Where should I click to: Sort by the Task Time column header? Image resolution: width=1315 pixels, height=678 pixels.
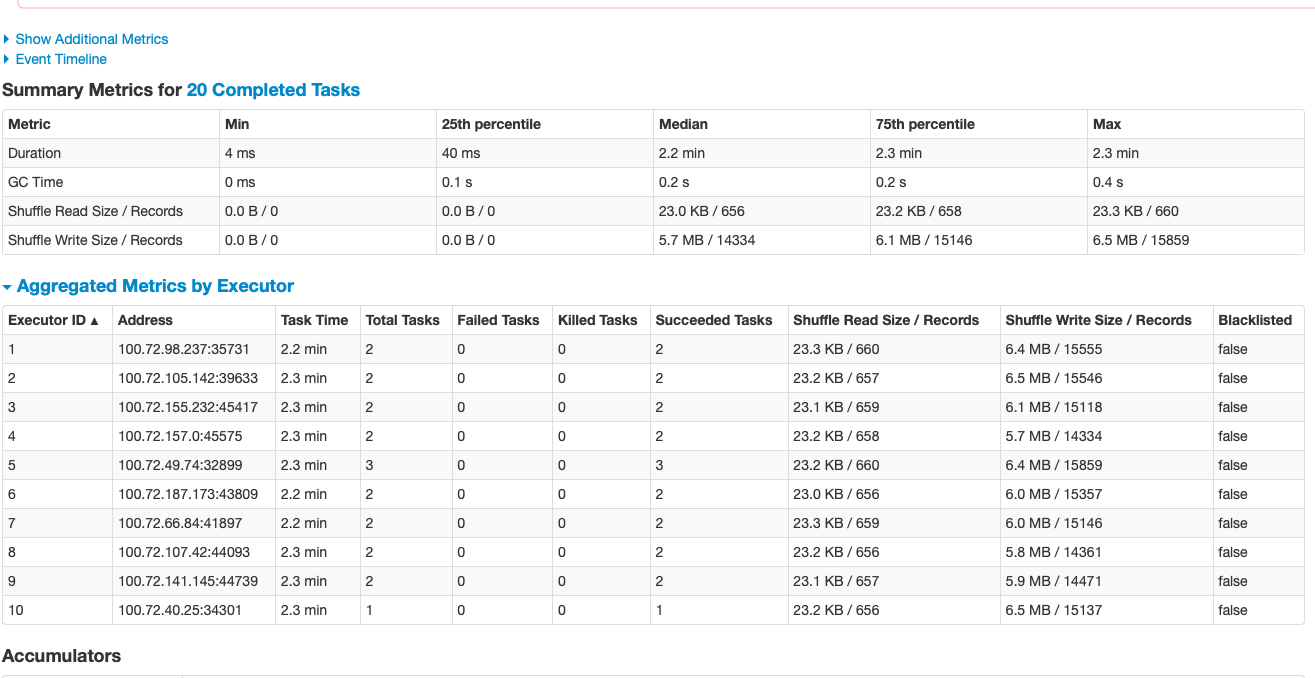[x=314, y=320]
